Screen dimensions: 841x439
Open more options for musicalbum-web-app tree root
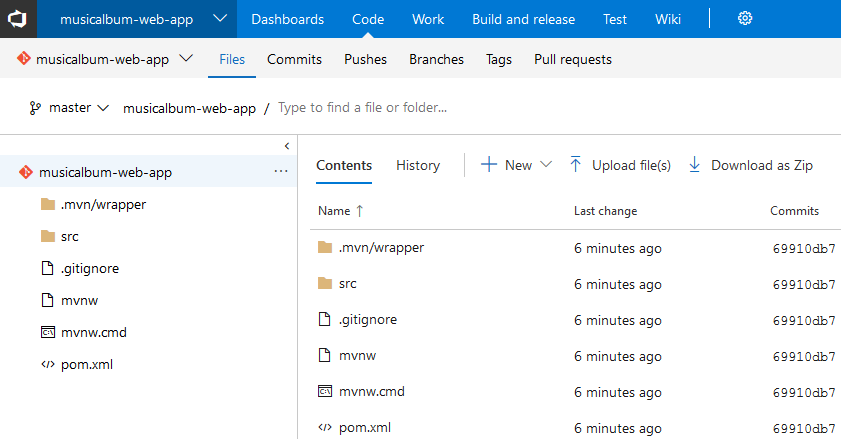click(x=280, y=172)
